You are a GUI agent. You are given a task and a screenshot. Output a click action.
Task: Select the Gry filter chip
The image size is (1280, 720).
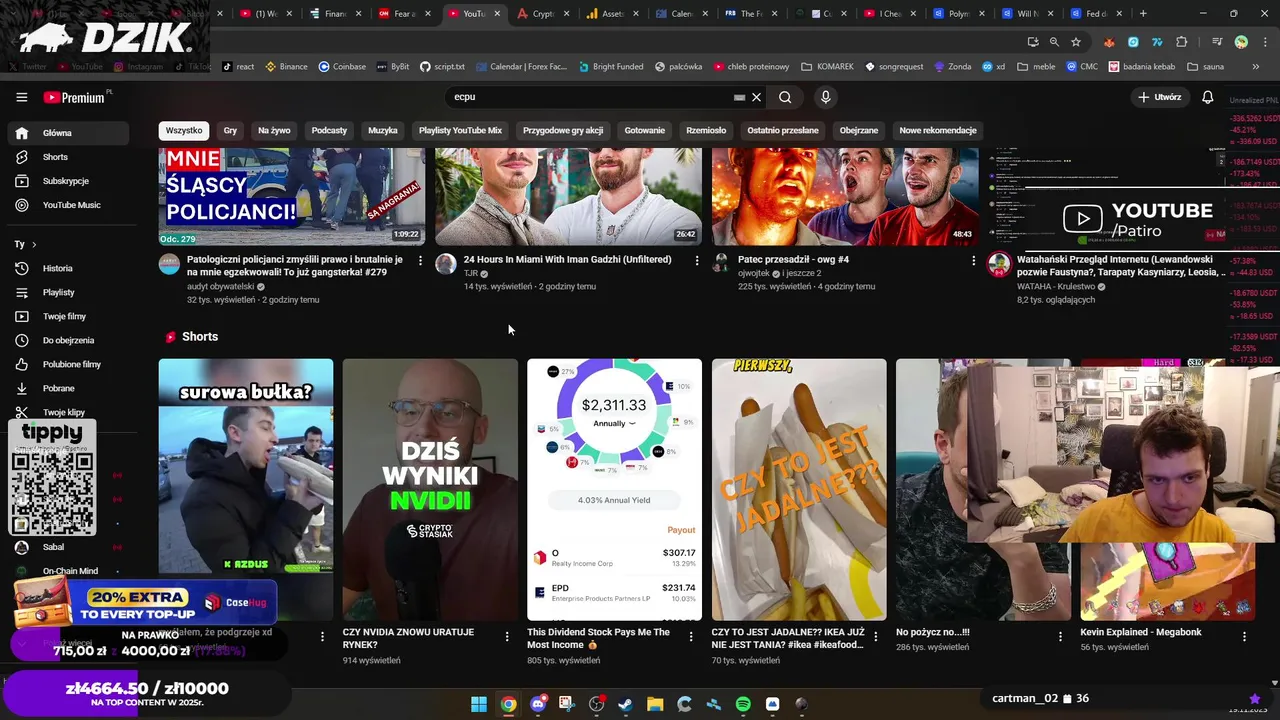[230, 130]
